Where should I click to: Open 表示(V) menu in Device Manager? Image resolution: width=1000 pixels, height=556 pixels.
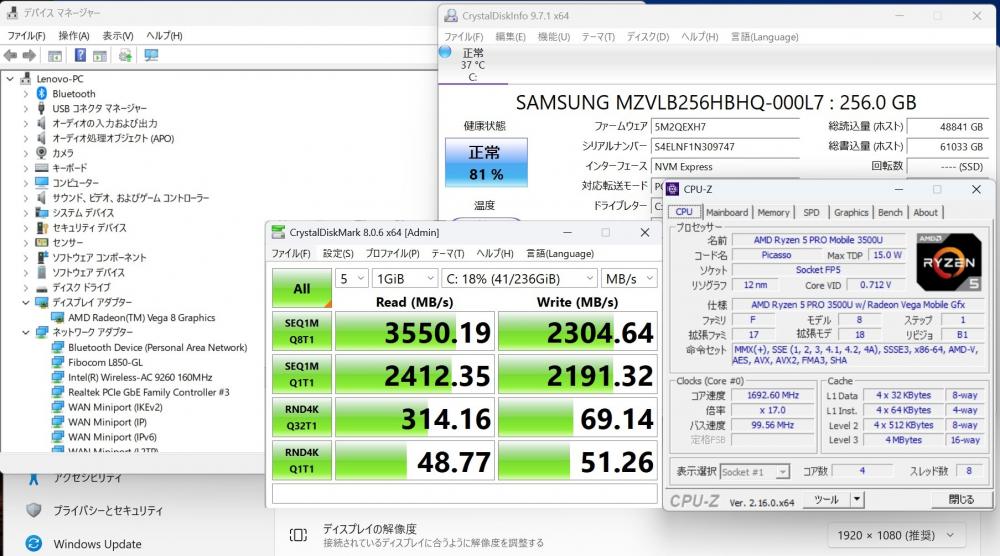pyautogui.click(x=118, y=36)
